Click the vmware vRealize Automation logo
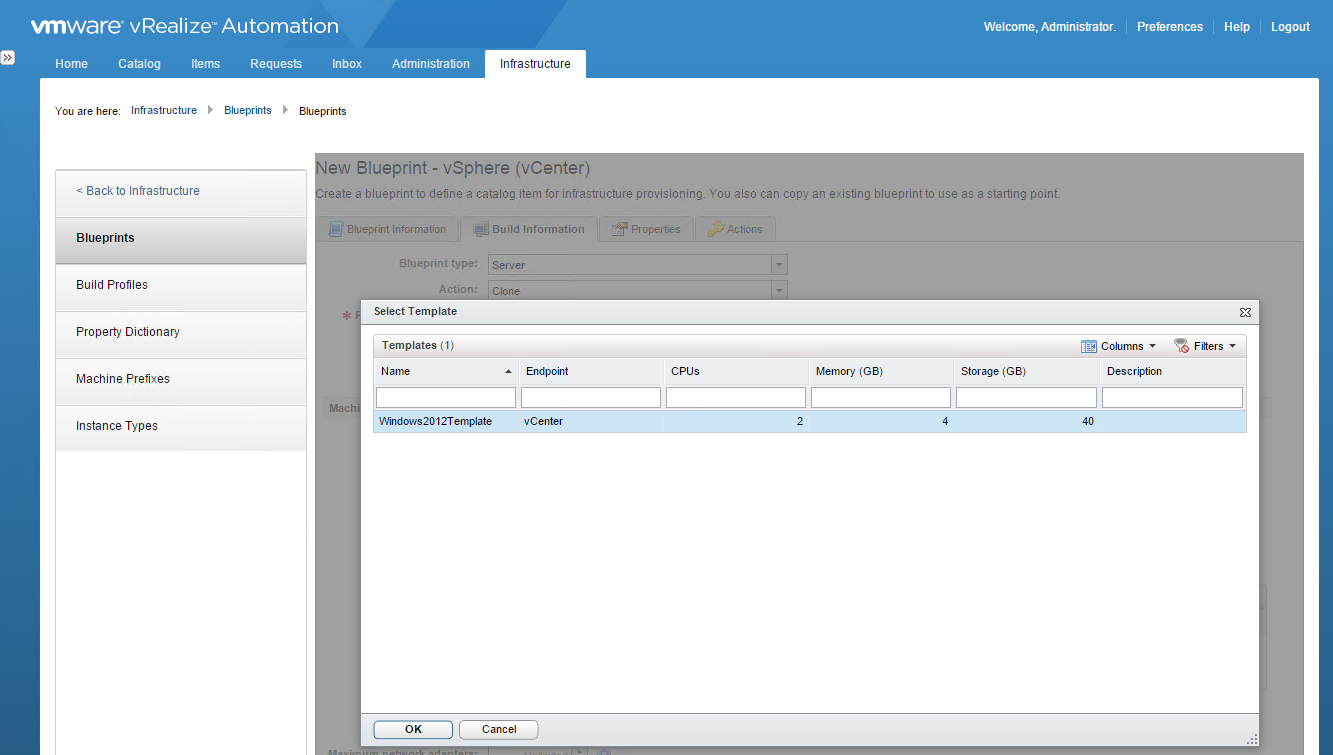Image resolution: width=1333 pixels, height=755 pixels. pos(184,26)
